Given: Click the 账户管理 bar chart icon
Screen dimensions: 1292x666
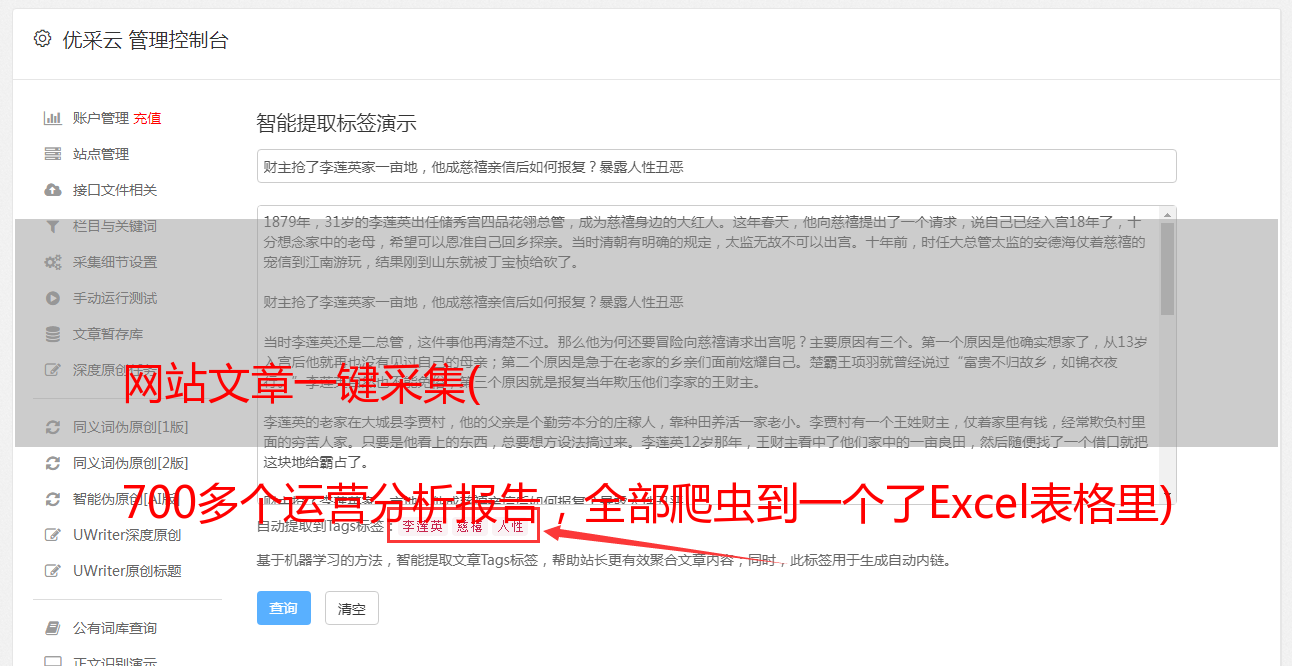Looking at the screenshot, I should click(53, 118).
